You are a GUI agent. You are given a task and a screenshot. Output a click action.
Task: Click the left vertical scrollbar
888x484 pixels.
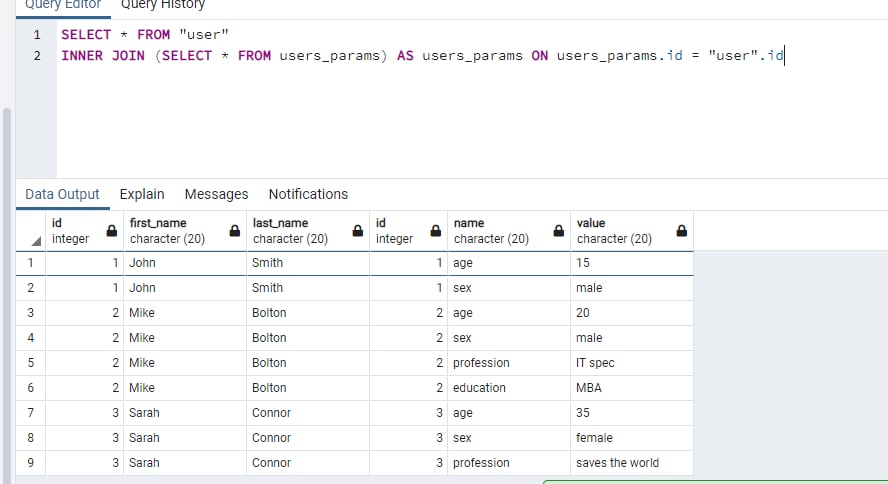tap(7, 294)
